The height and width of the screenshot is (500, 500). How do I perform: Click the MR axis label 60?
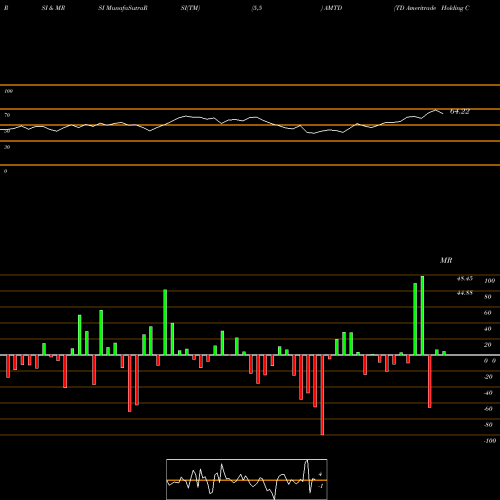click(x=488, y=313)
